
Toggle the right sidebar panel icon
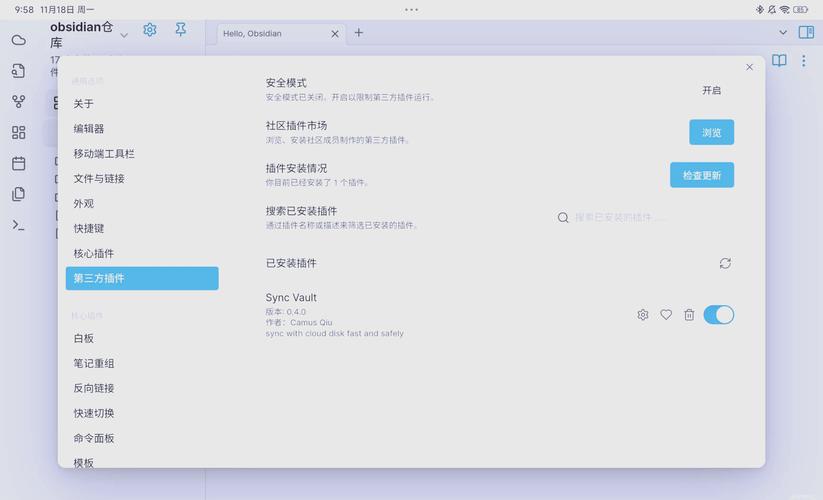[x=806, y=32]
